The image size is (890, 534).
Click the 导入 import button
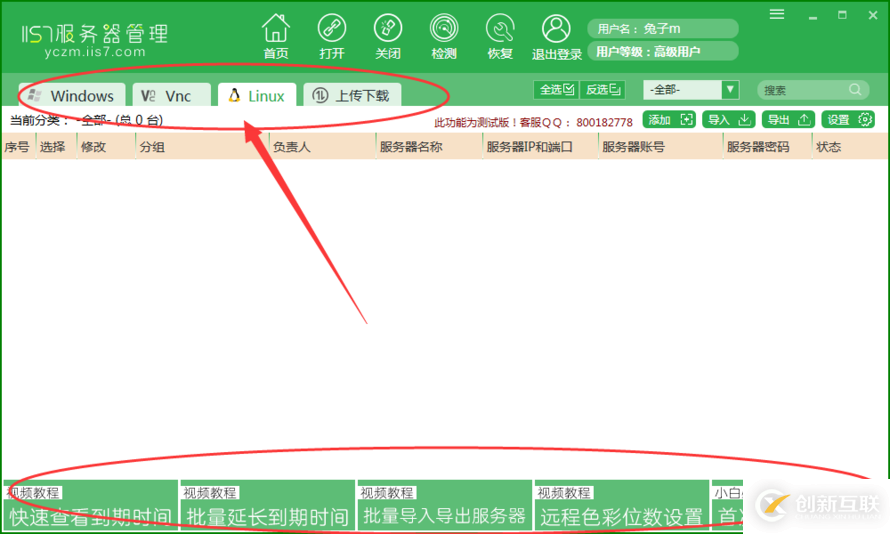click(729, 120)
